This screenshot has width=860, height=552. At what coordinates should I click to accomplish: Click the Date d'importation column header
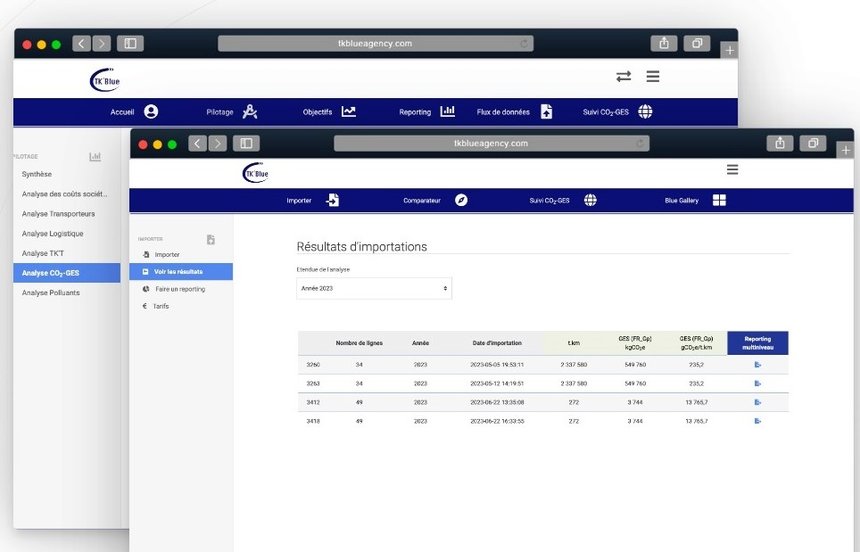[497, 343]
